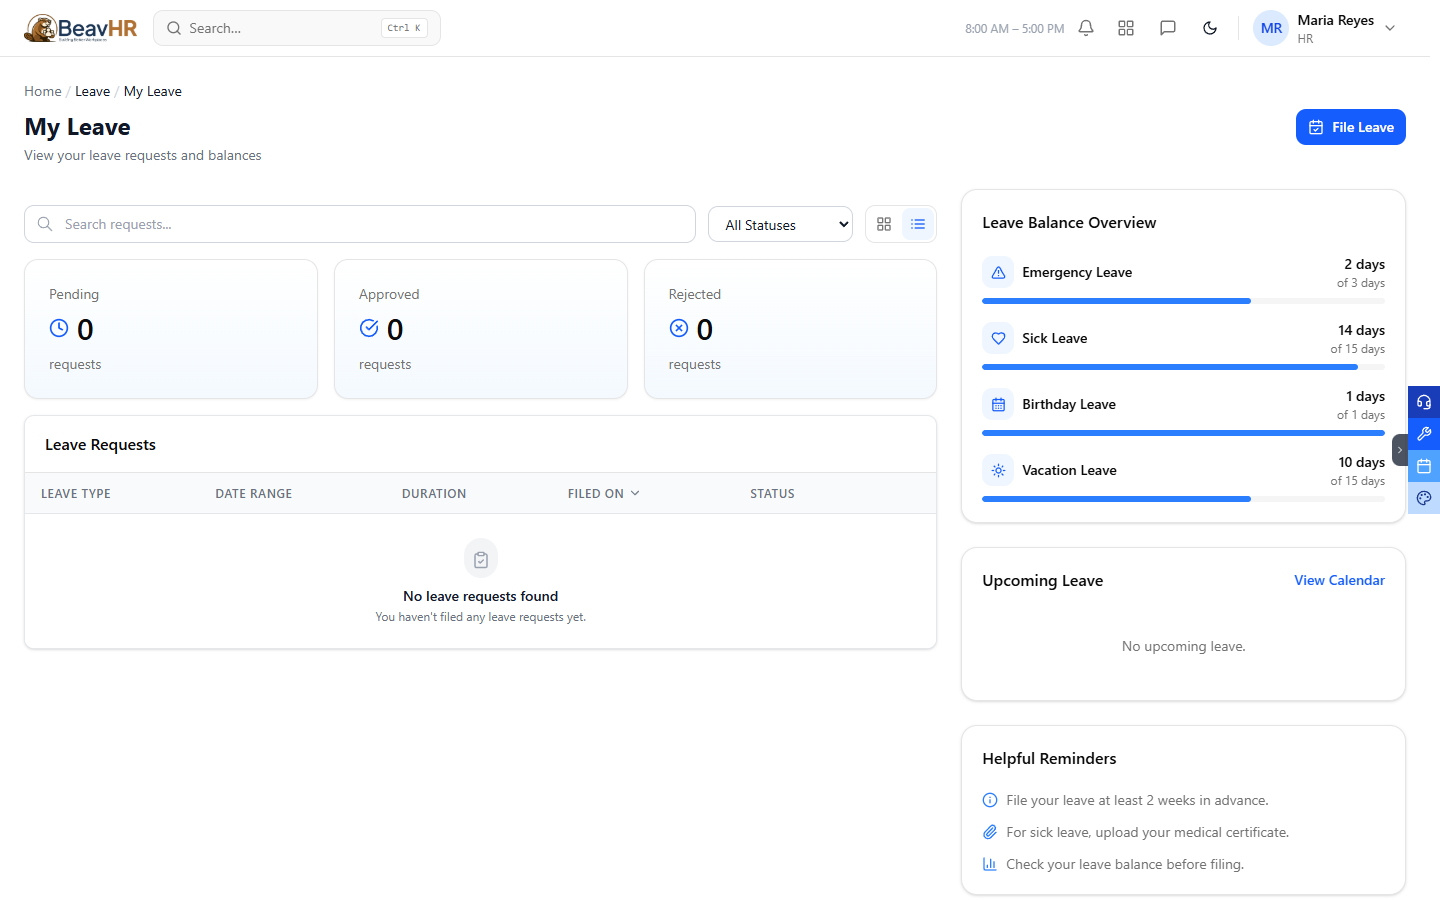Open the chat messages icon

[x=1168, y=28]
